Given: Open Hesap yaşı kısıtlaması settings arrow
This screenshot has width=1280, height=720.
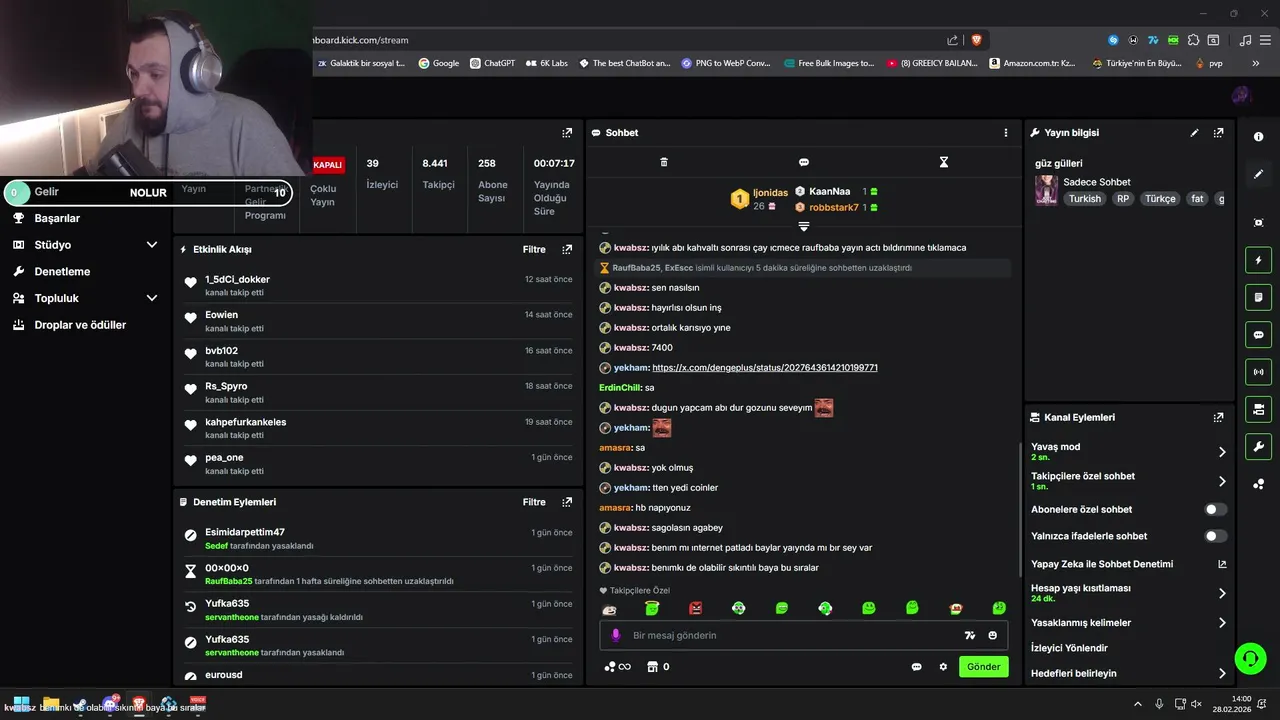Looking at the screenshot, I should tap(1222, 593).
